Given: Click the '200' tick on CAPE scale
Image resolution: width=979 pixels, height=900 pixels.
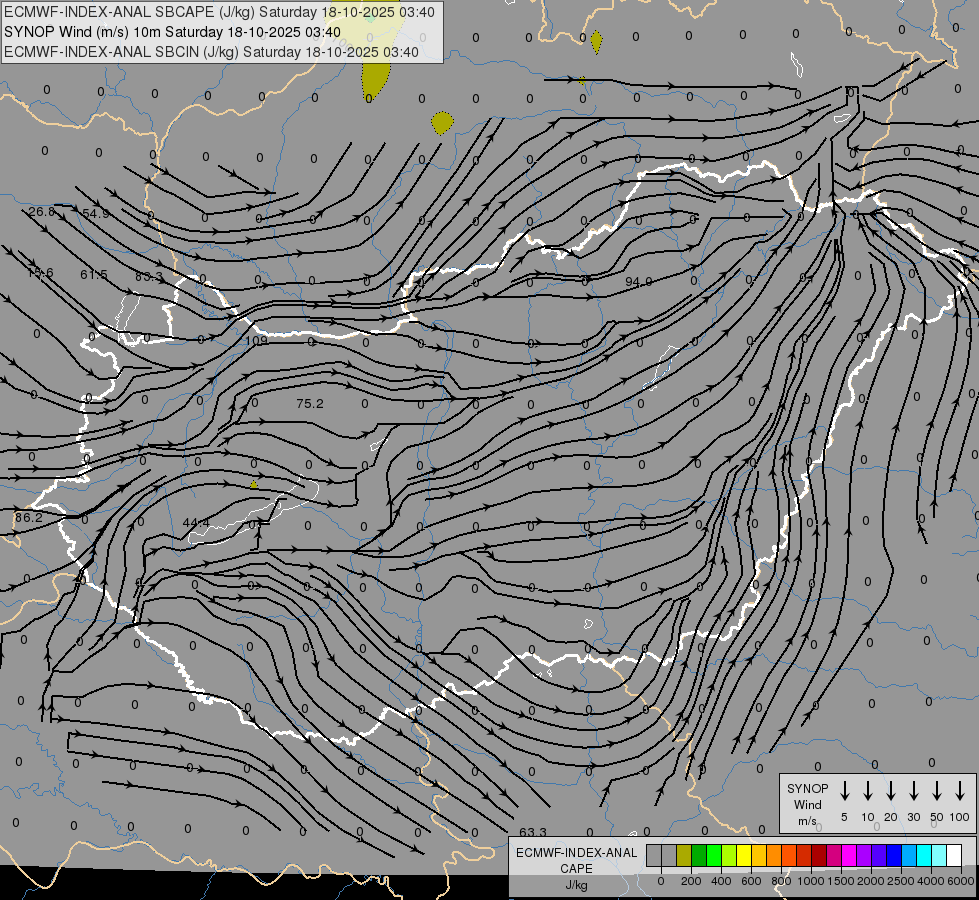Looking at the screenshot, I should pyautogui.click(x=691, y=881).
